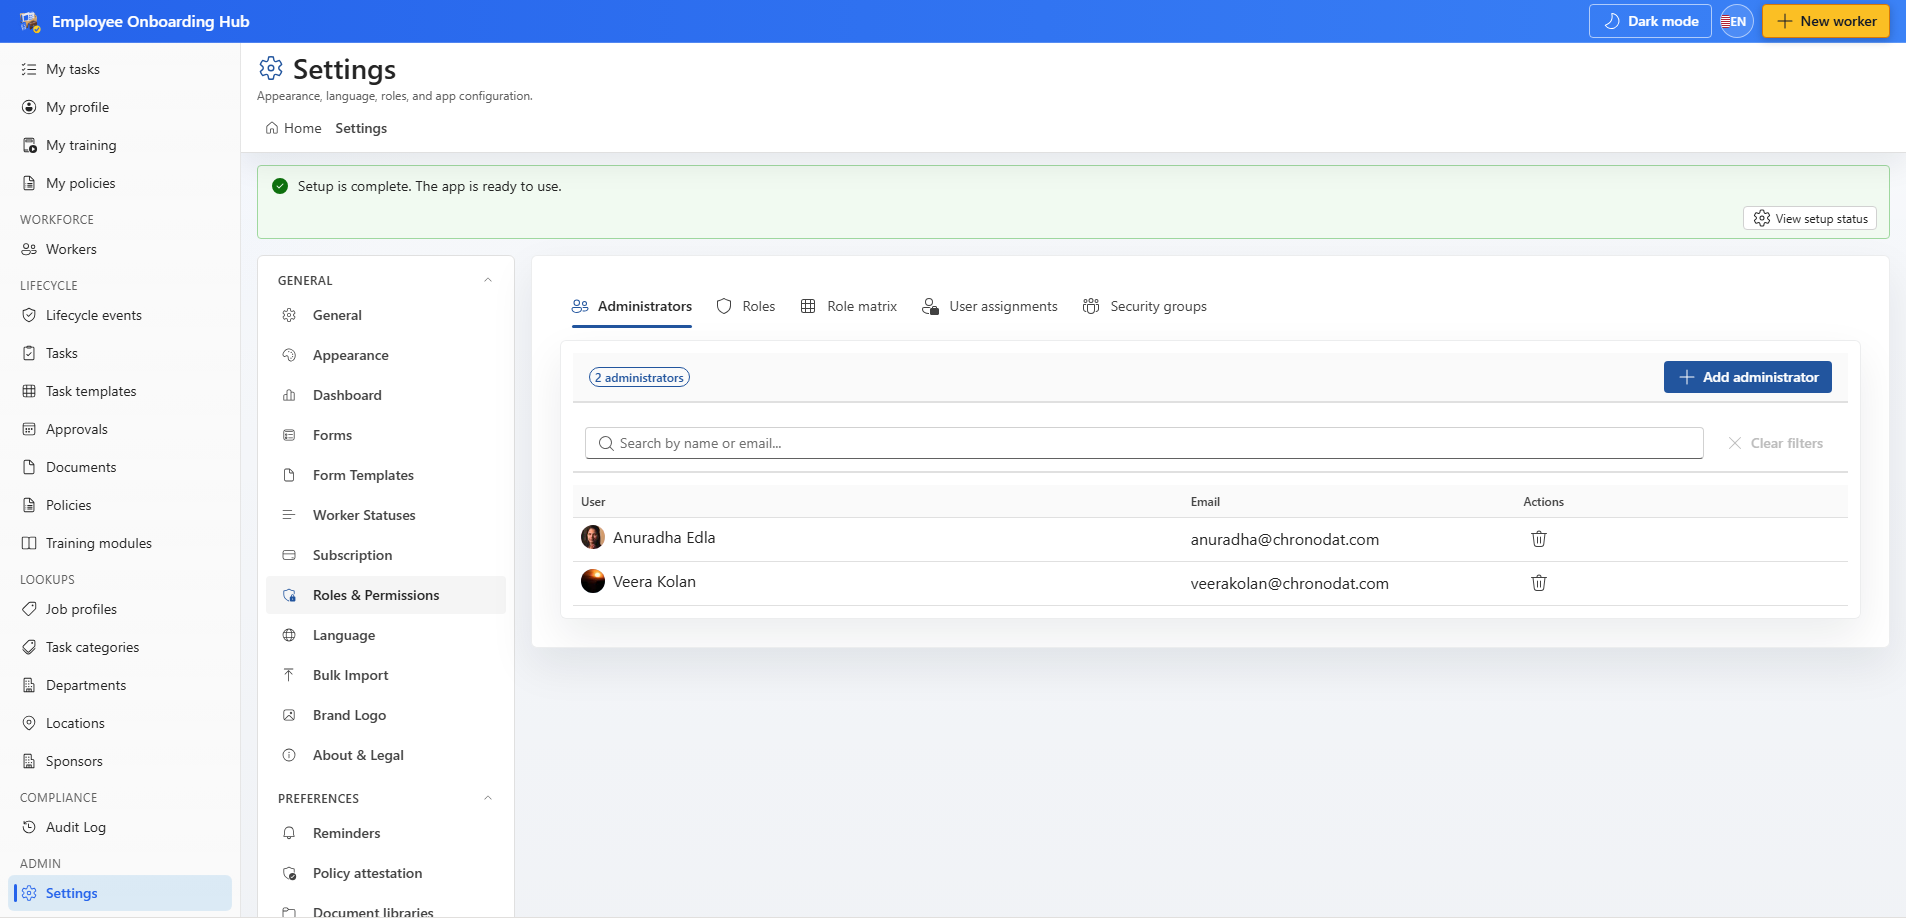Open the Audit Log
Viewport: 1906px width, 918px height.
click(120, 827)
